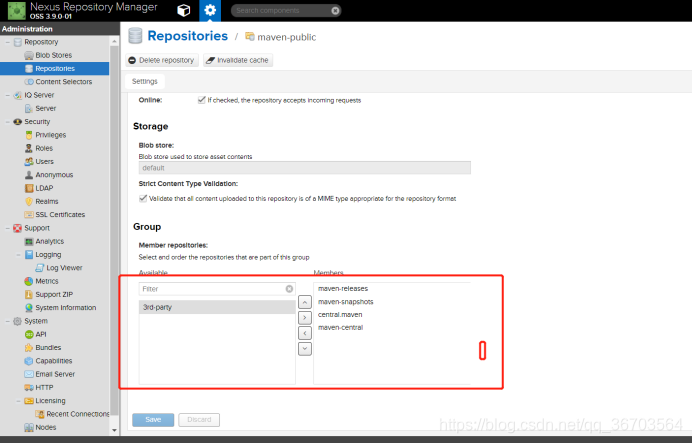This screenshot has height=443, width=692.
Task: Move selected member down arrow button
Action: pyautogui.click(x=305, y=349)
